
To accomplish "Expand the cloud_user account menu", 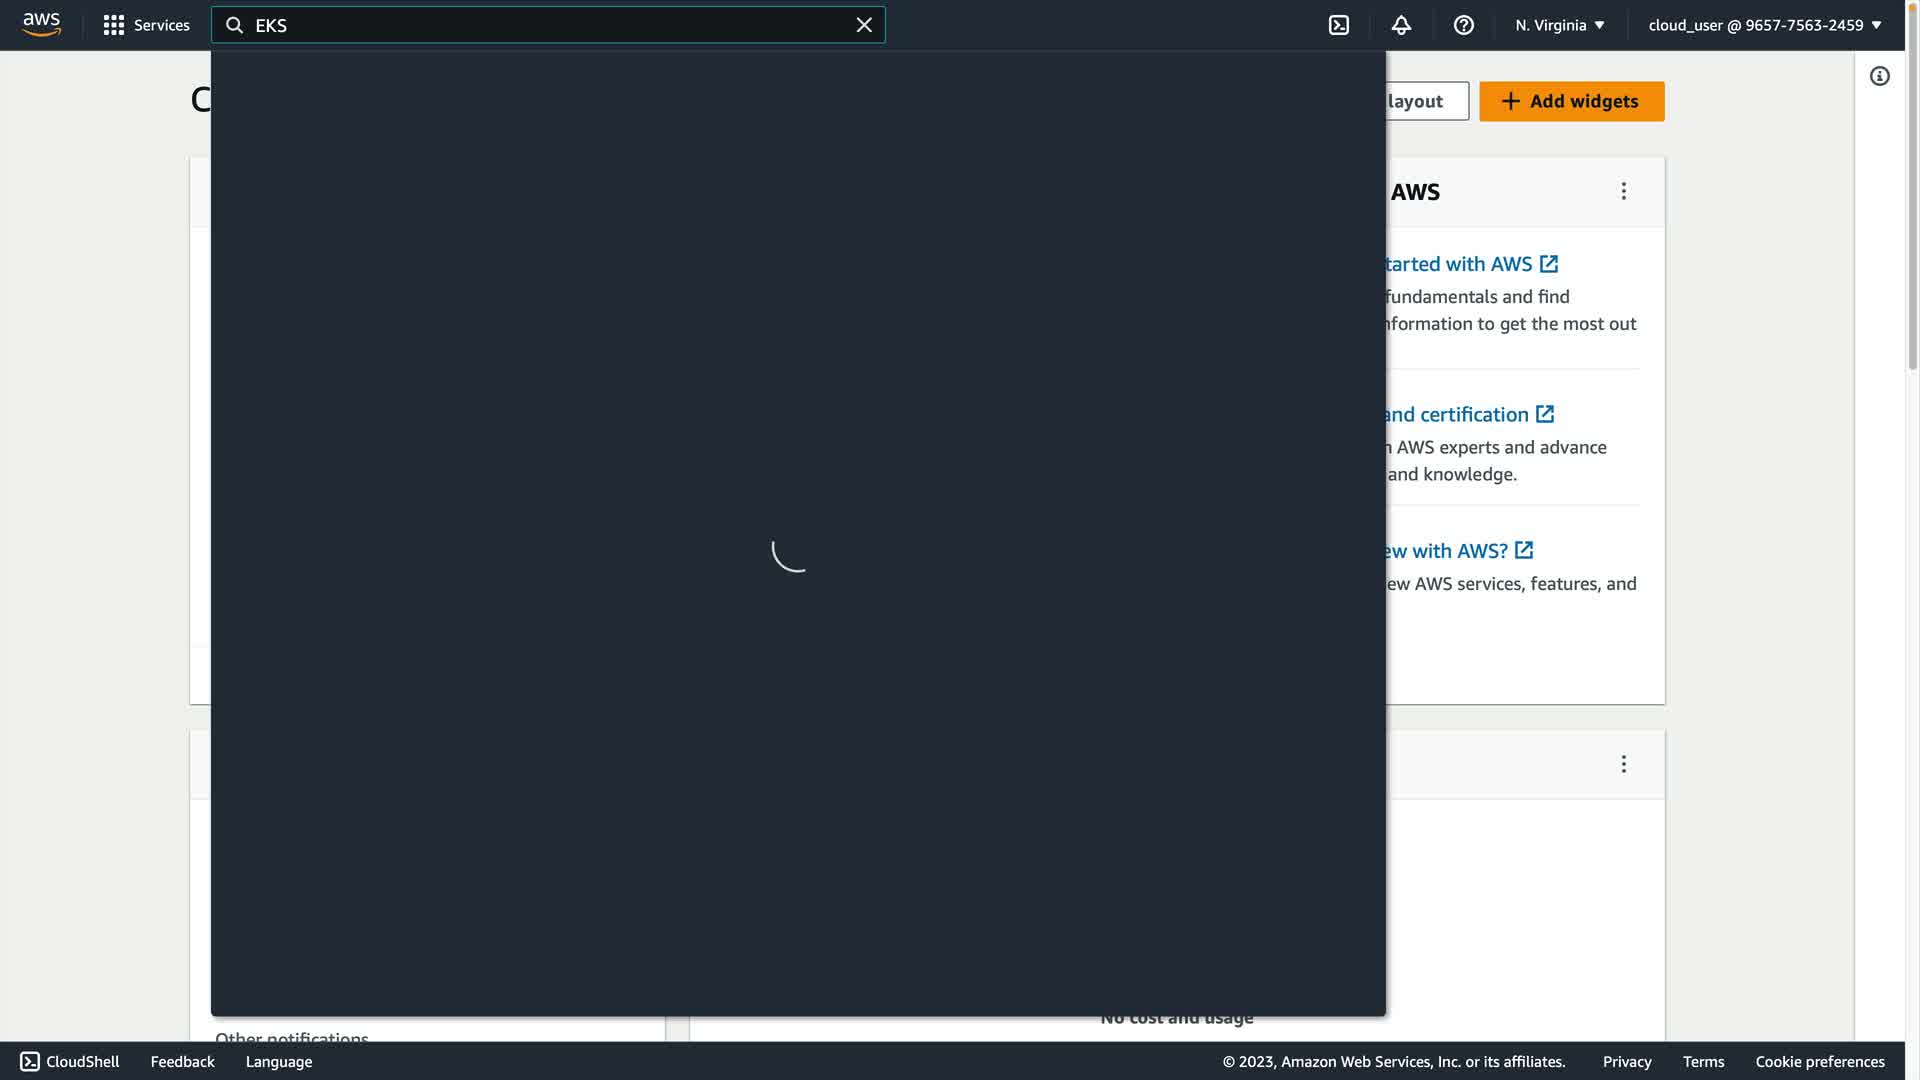I will 1764,25.
